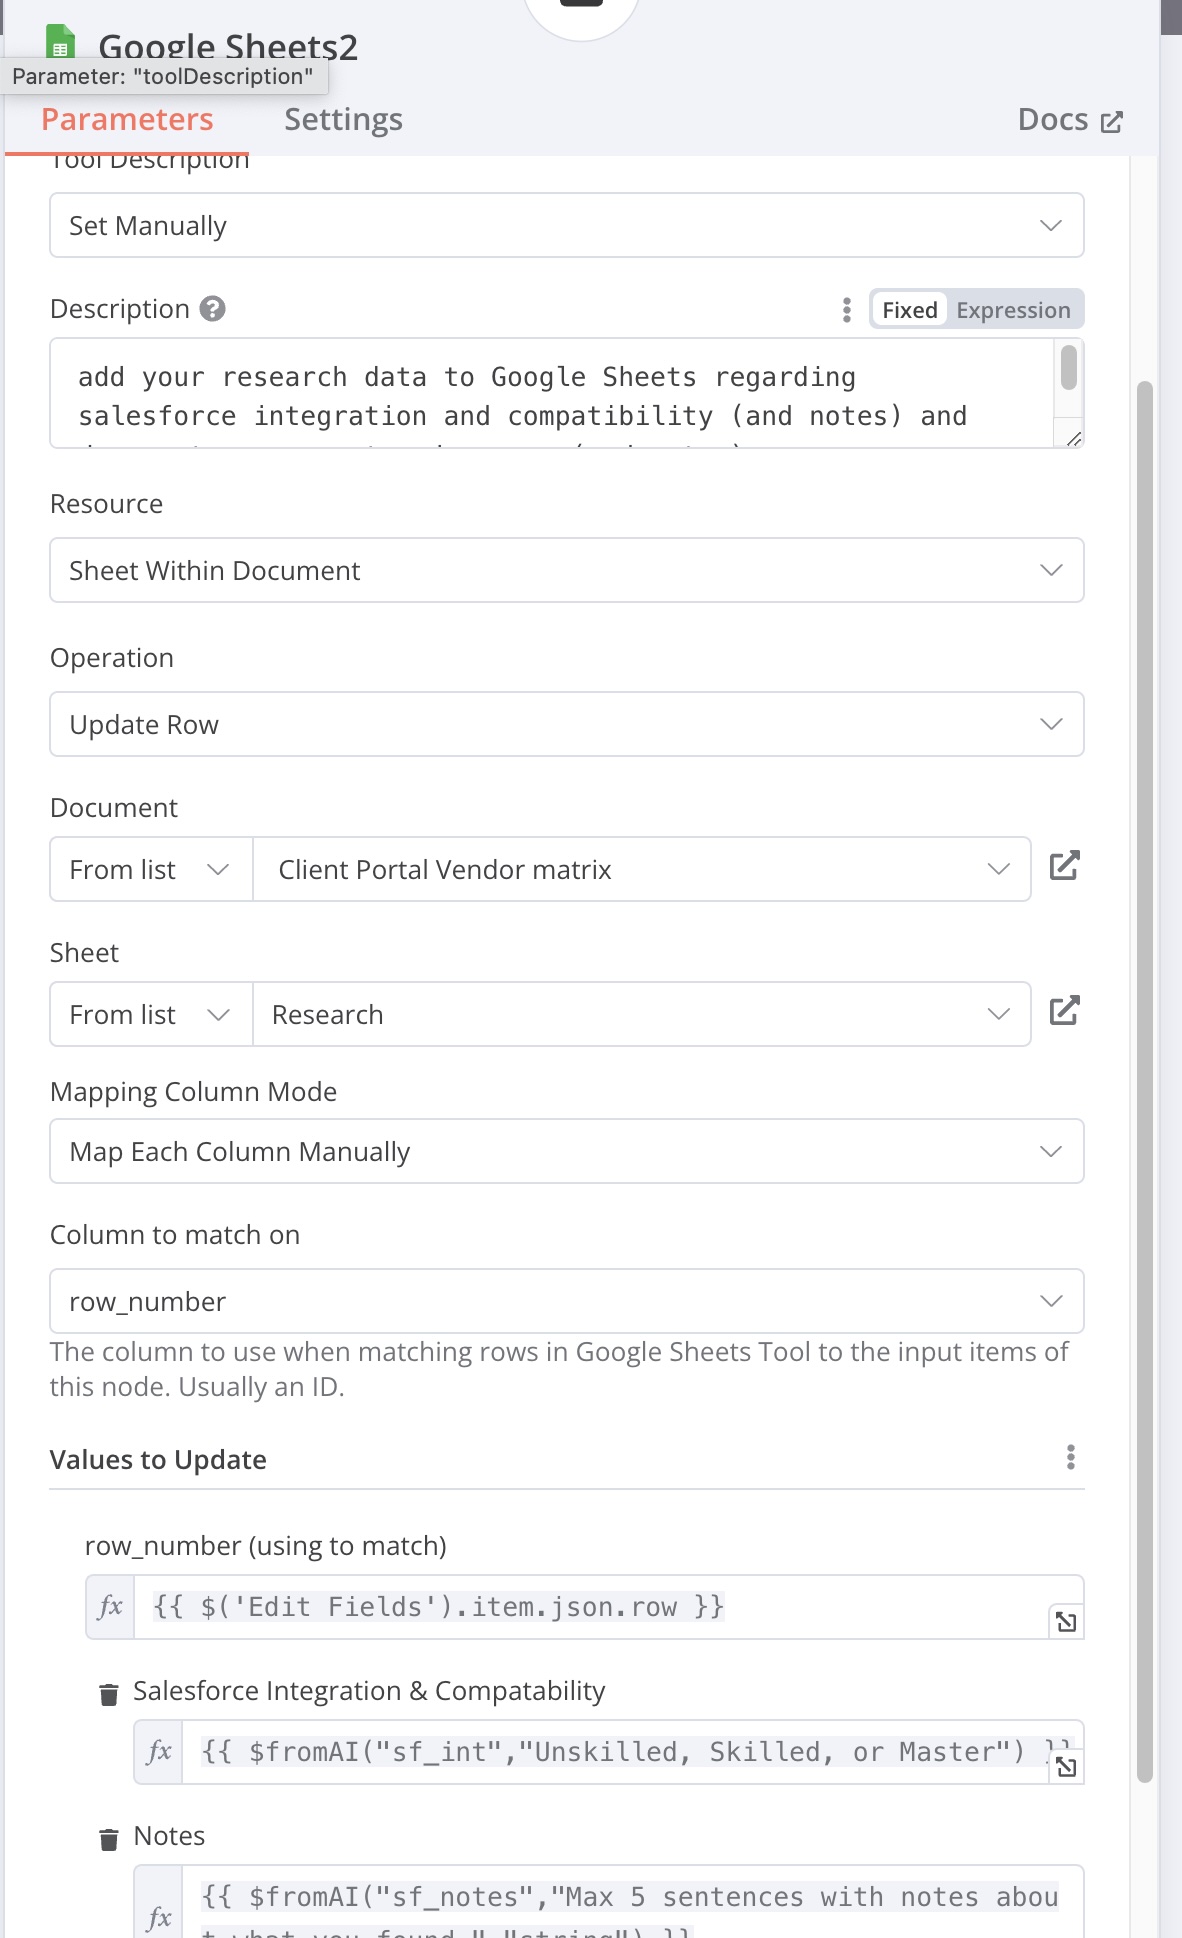Open Client Portal Vendor matrix dropdown

(x=642, y=869)
